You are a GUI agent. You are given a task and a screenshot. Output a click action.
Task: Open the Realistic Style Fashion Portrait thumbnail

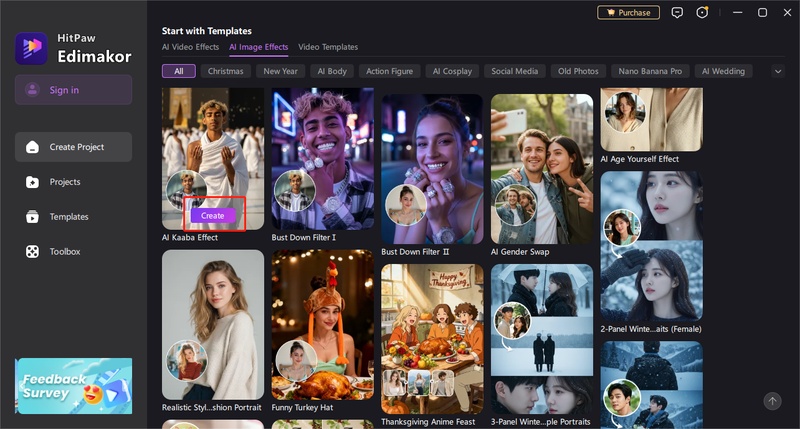[x=213, y=324]
